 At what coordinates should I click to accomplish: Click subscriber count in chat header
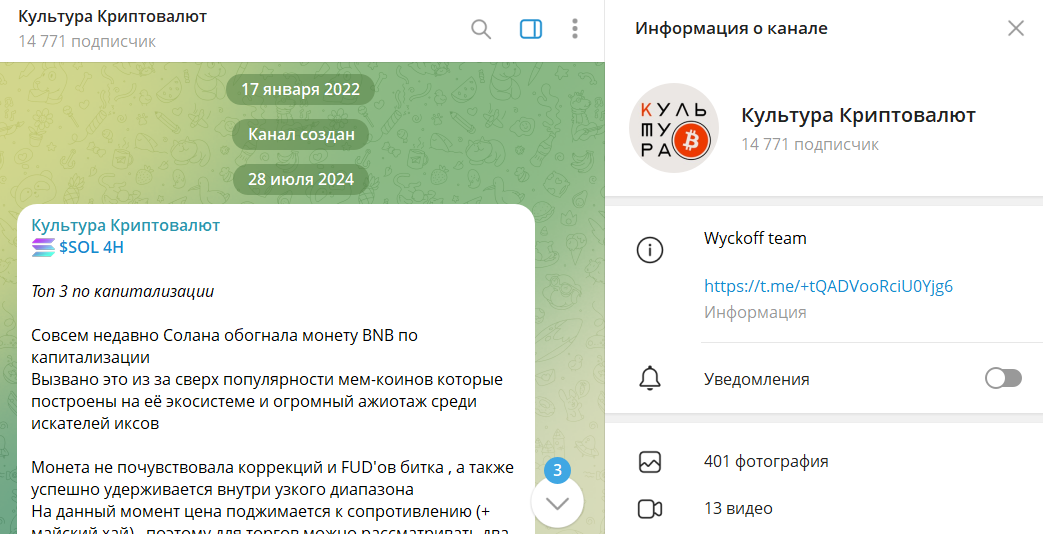tap(87, 42)
